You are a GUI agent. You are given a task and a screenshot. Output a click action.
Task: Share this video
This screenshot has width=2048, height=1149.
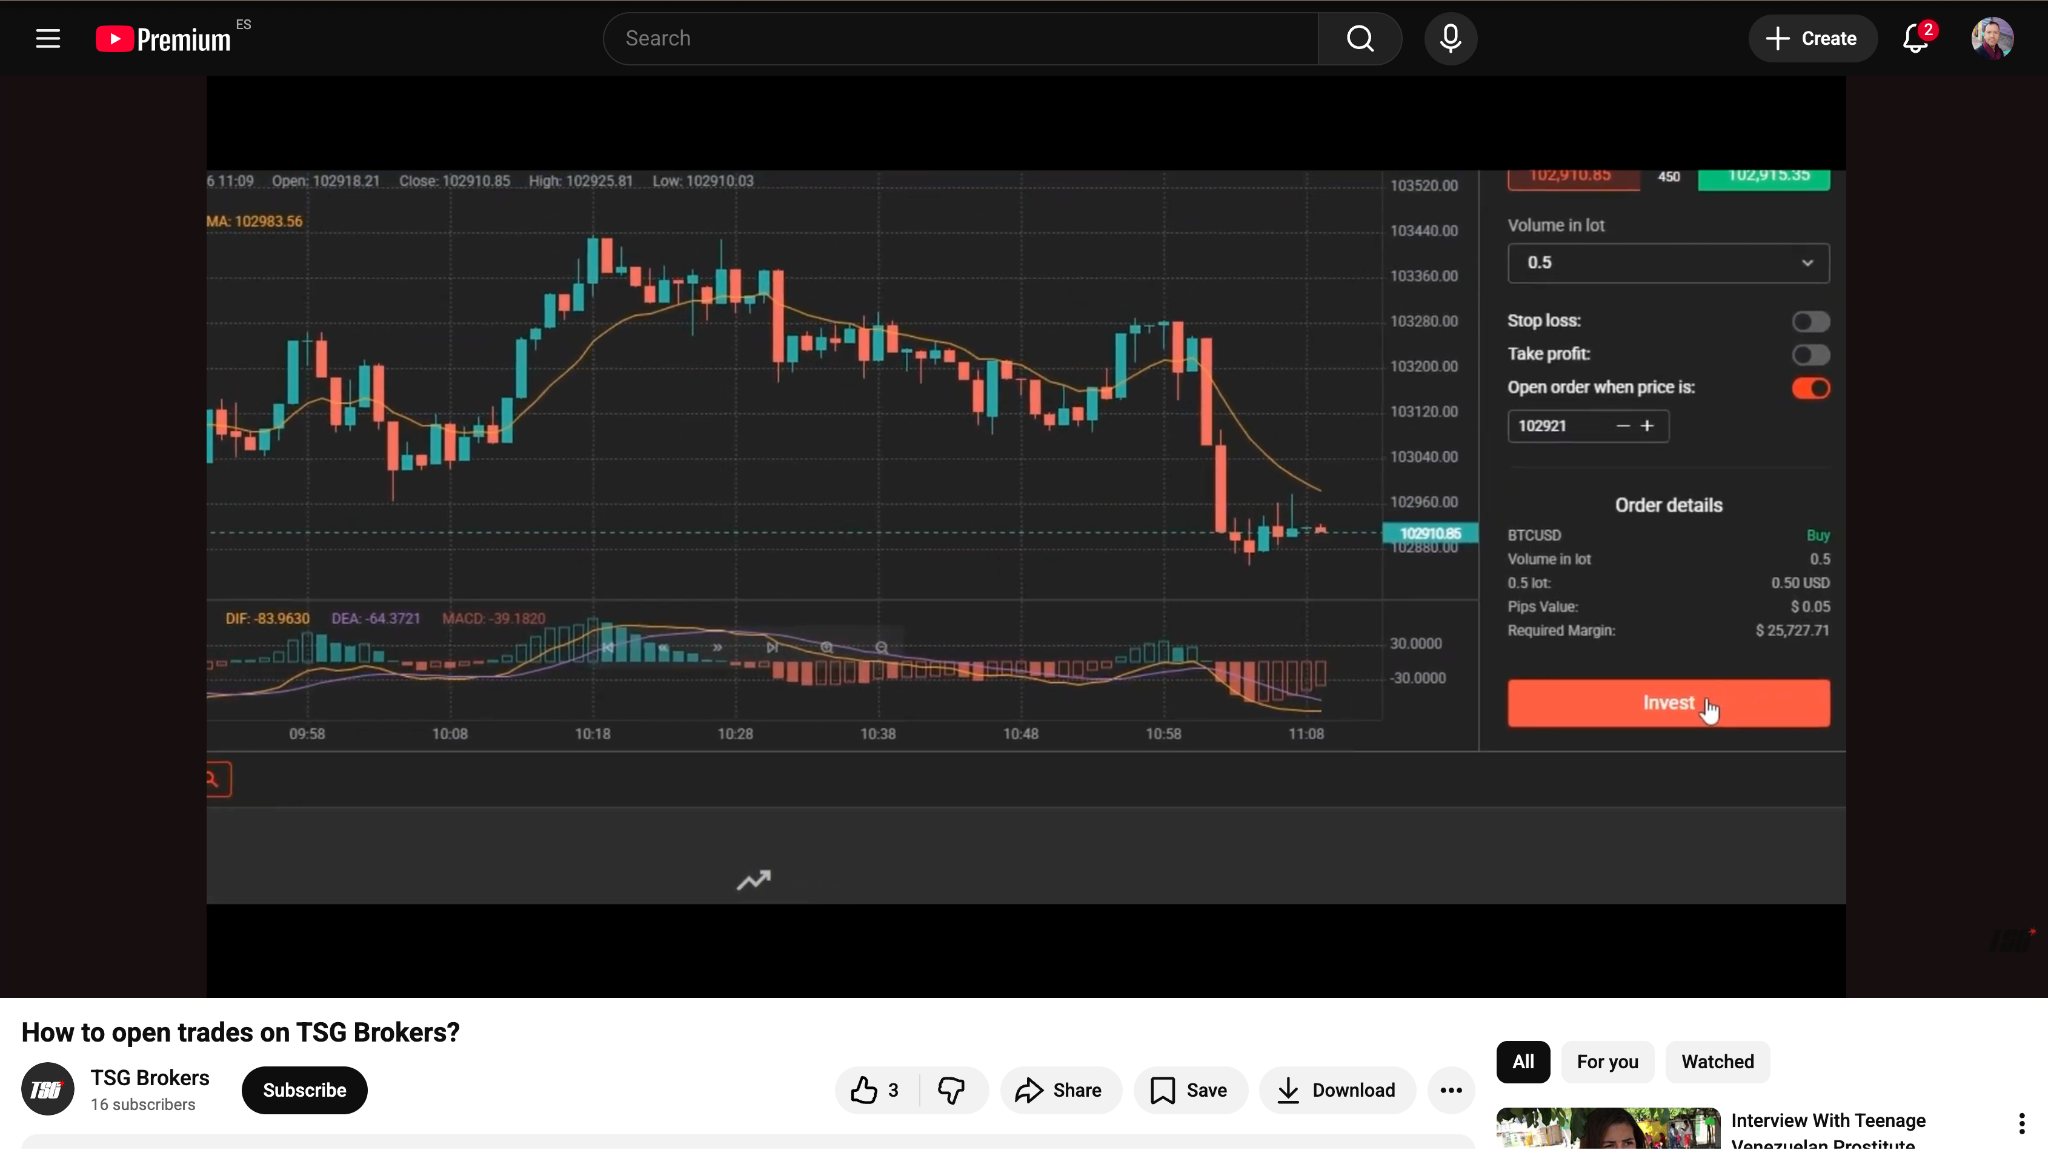(1060, 1090)
